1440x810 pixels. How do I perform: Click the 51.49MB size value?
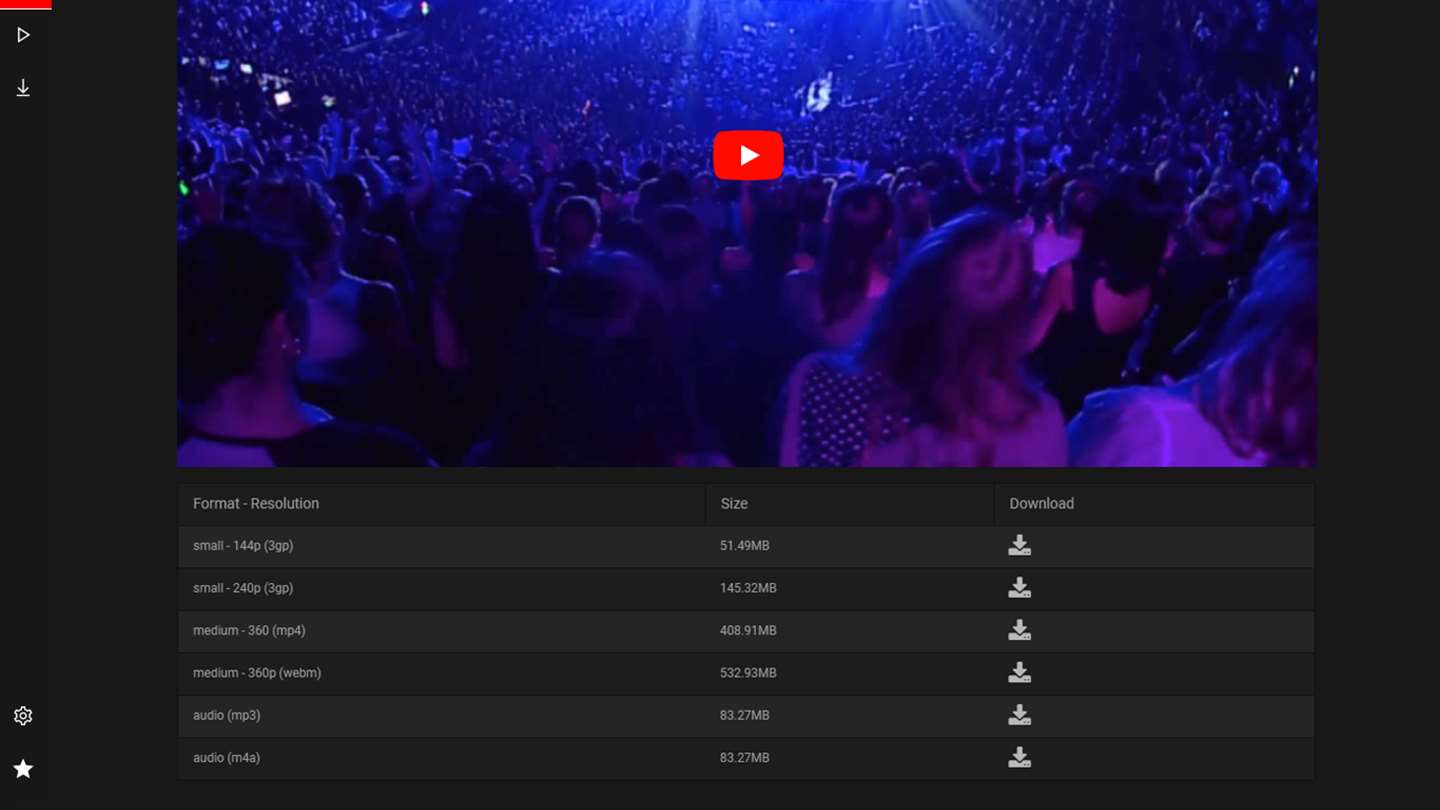[745, 546]
